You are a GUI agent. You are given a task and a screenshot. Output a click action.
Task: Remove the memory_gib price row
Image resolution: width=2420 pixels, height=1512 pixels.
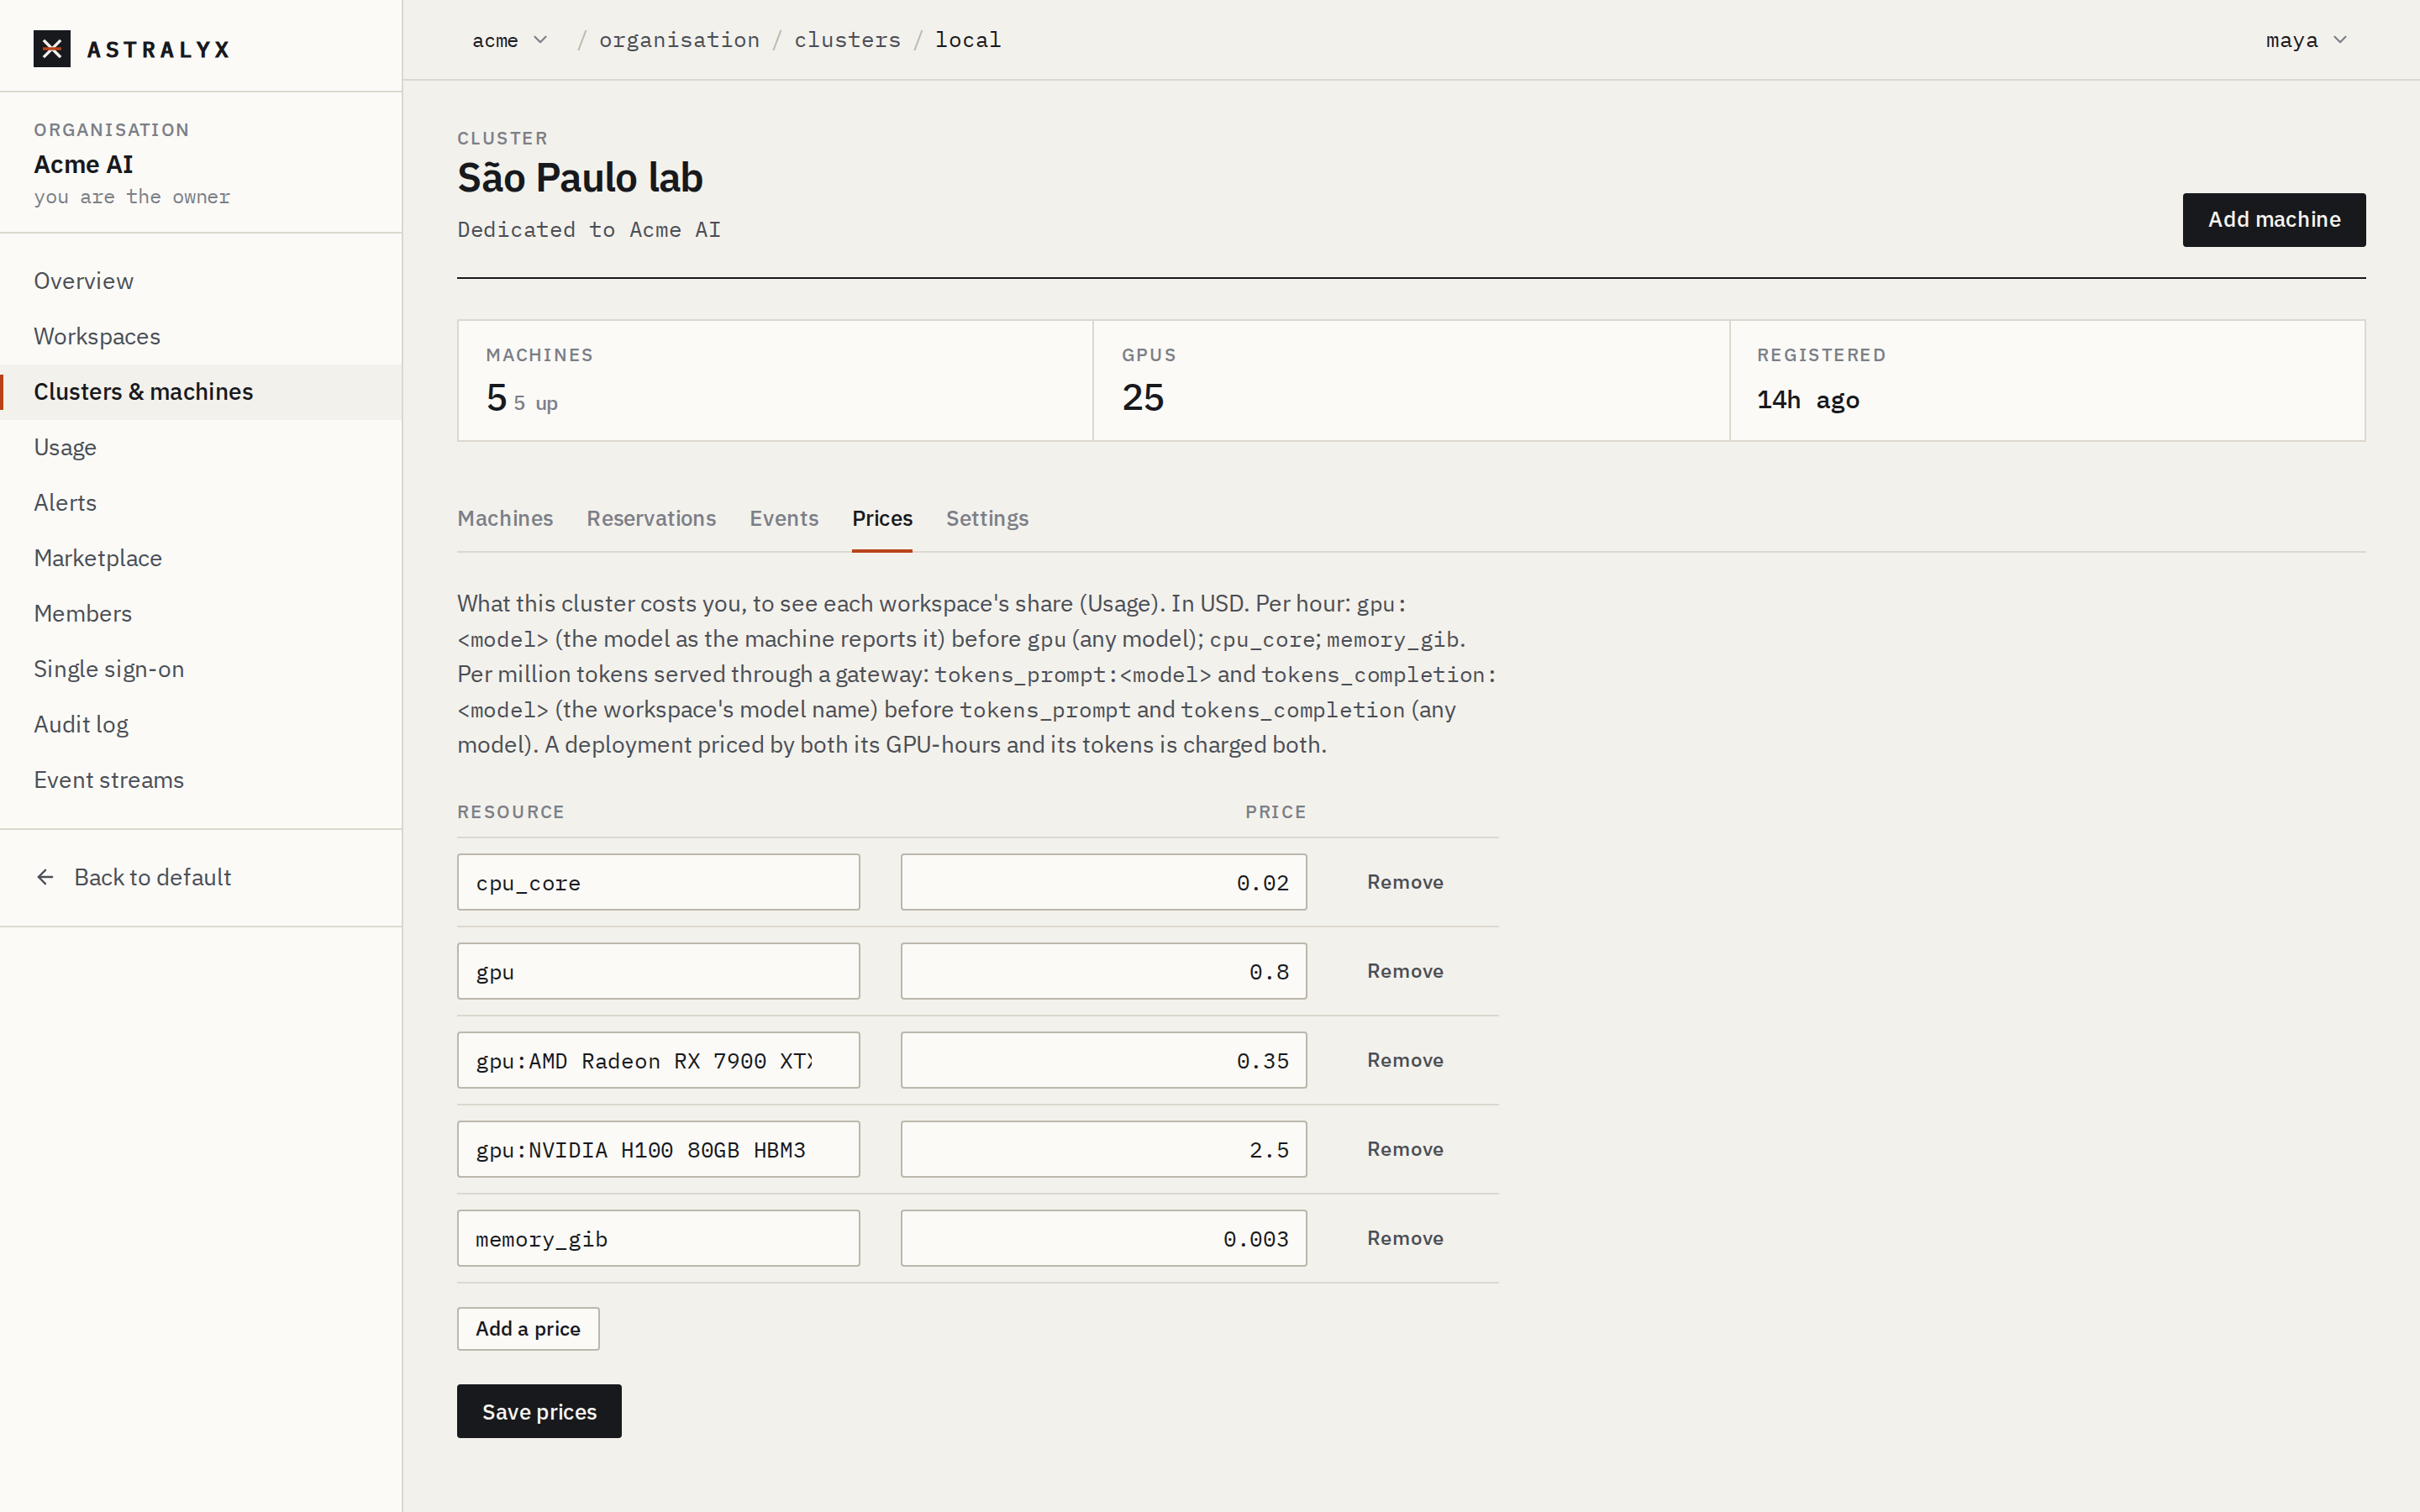(x=1405, y=1238)
